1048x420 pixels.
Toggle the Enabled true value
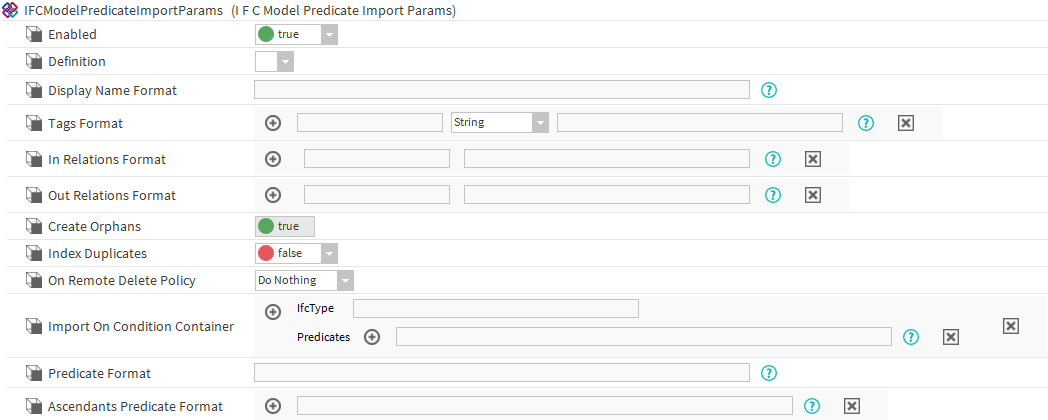point(288,34)
